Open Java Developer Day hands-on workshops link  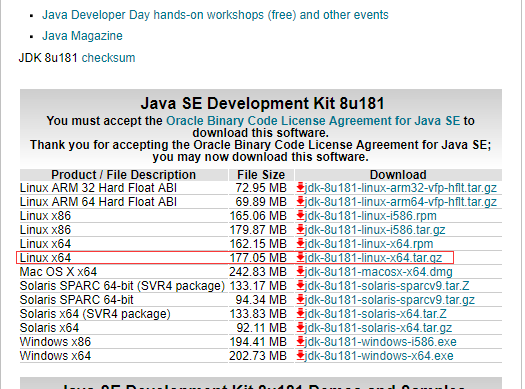coord(215,15)
